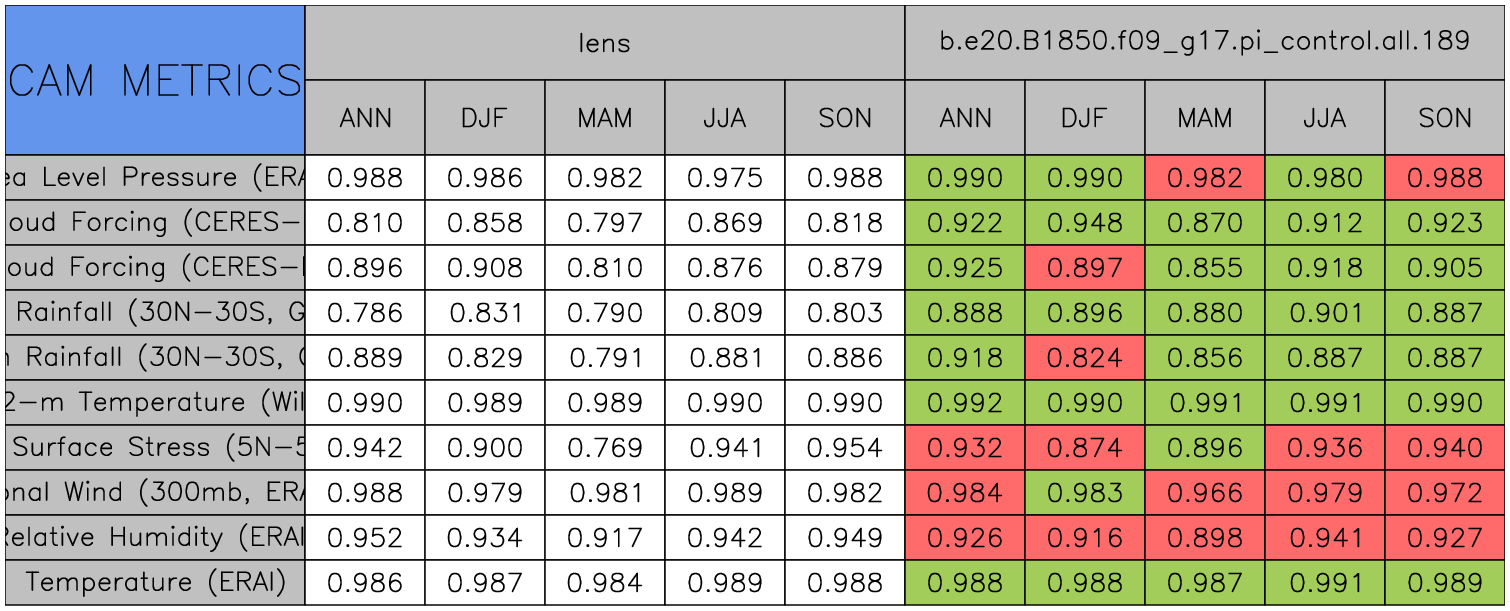Select the red cell showing 0.966
The image size is (1510, 611).
click(1204, 493)
